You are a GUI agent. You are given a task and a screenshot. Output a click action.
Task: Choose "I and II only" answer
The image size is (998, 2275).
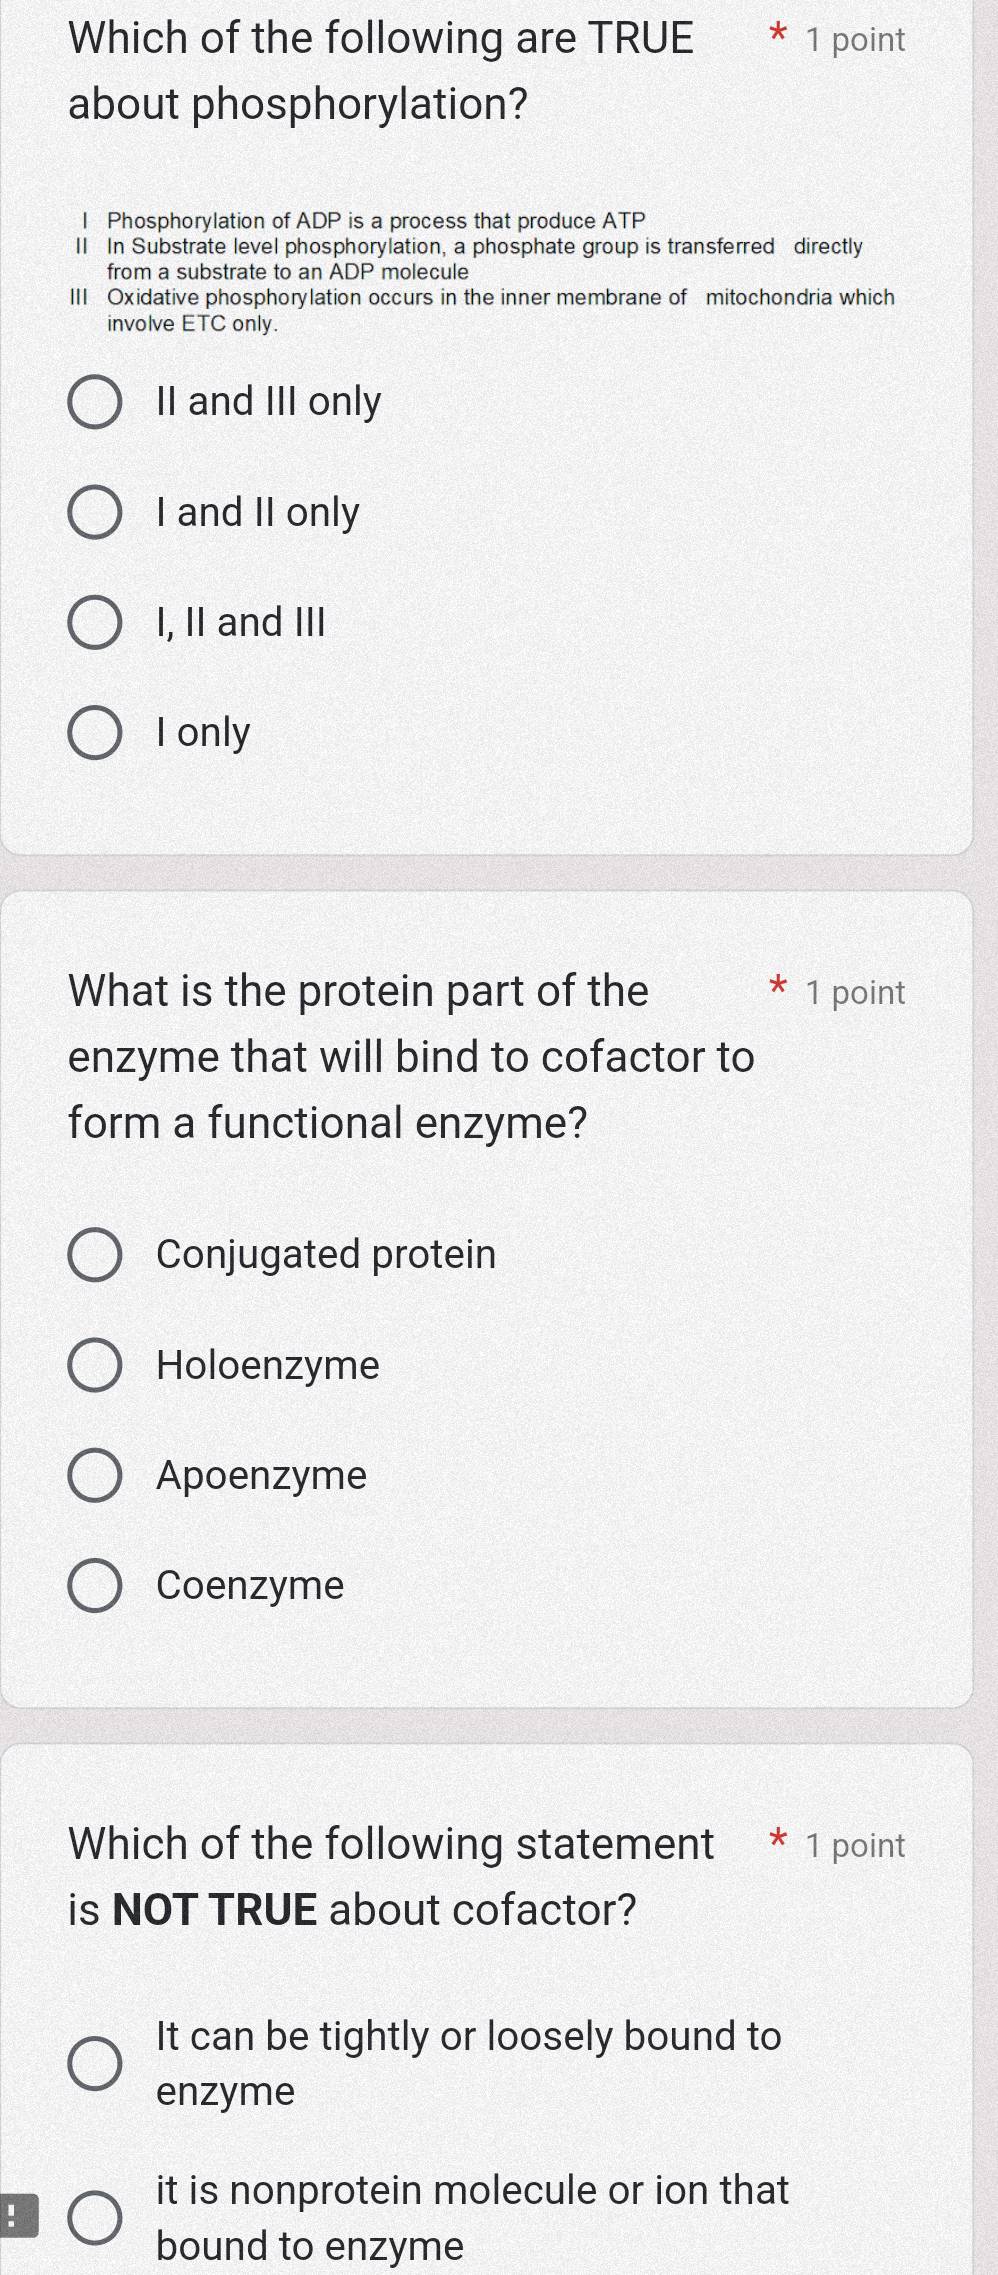click(x=95, y=513)
